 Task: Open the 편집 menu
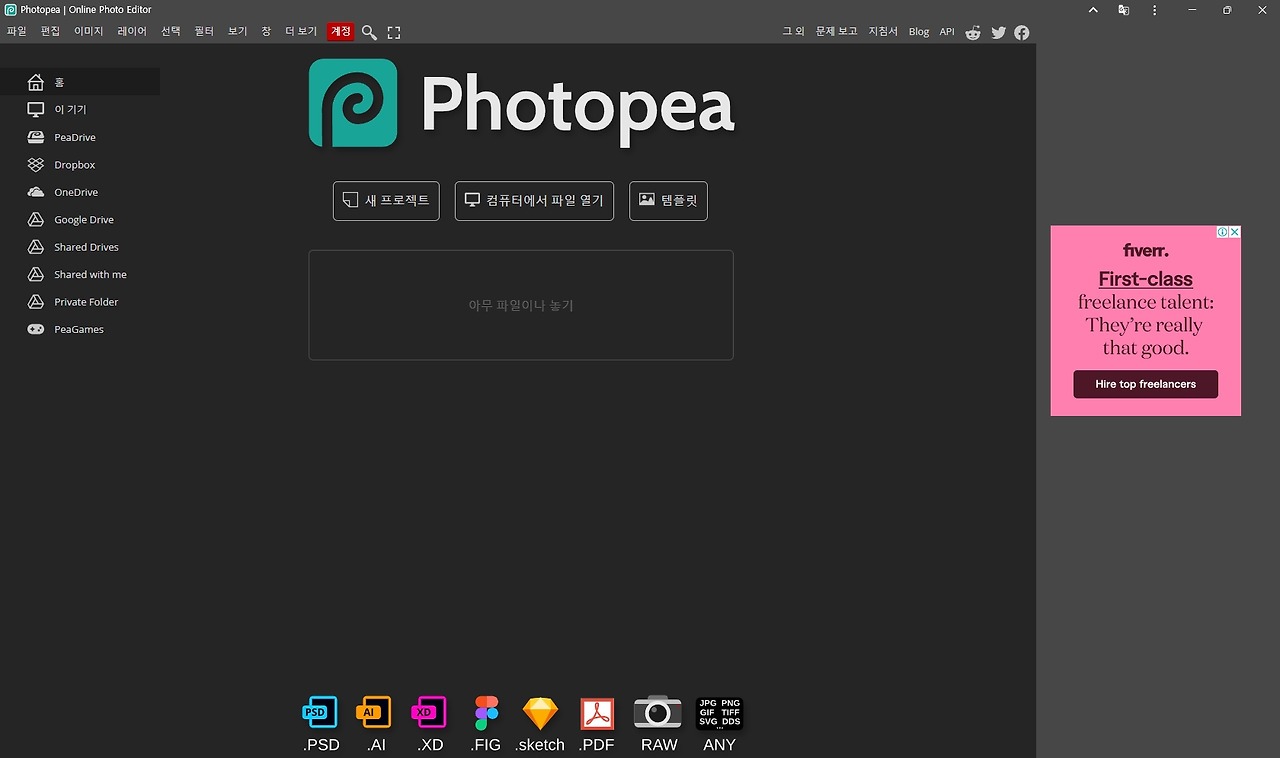(50, 32)
